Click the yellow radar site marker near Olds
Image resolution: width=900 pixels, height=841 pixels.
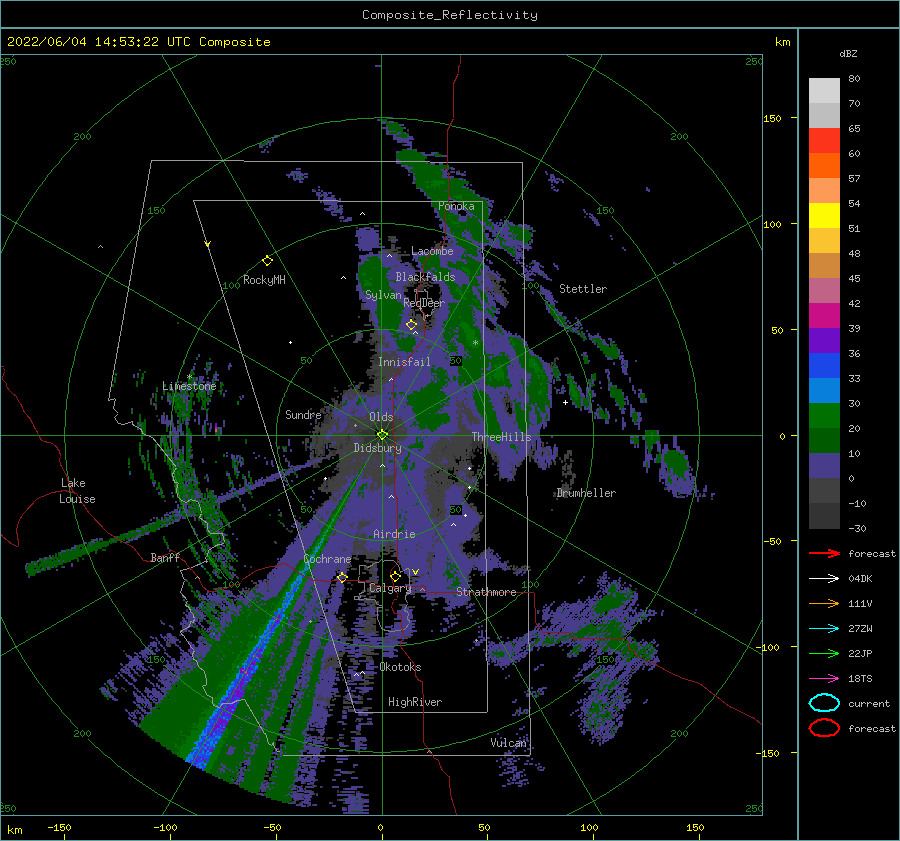(x=382, y=435)
